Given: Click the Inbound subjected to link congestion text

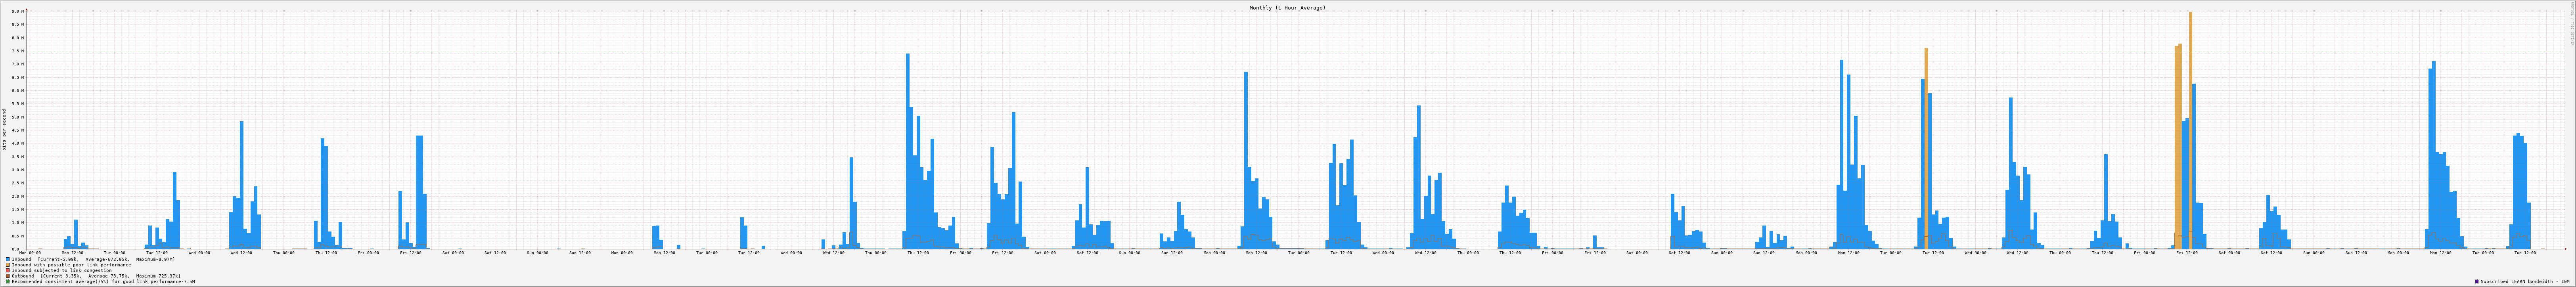Looking at the screenshot, I should [x=62, y=270].
